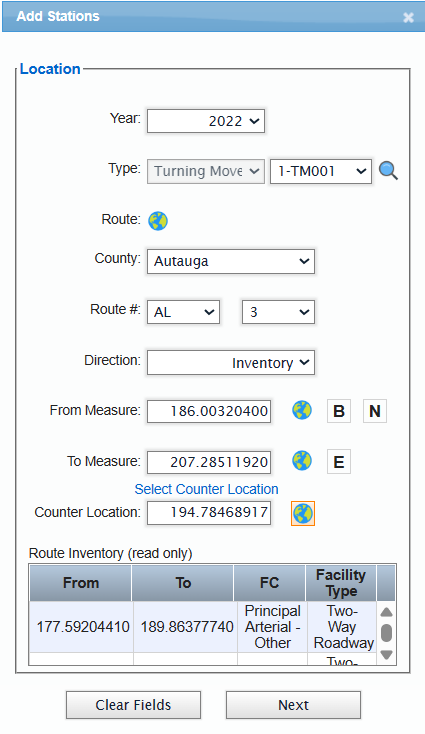Click the Next button
Screen dimensions: 425x734
point(293,705)
